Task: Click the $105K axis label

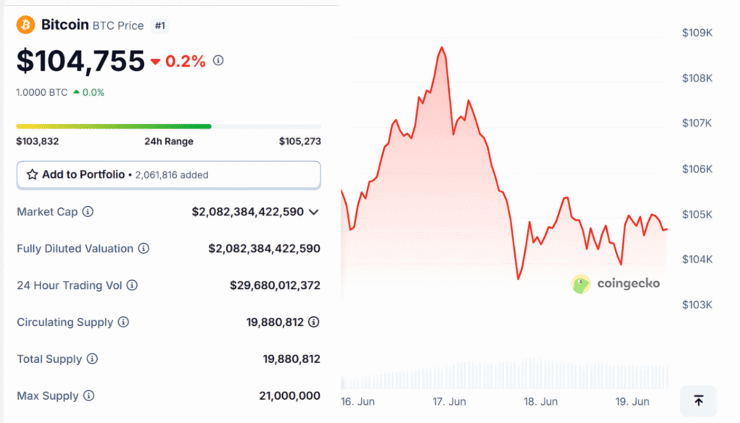Action: point(697,214)
